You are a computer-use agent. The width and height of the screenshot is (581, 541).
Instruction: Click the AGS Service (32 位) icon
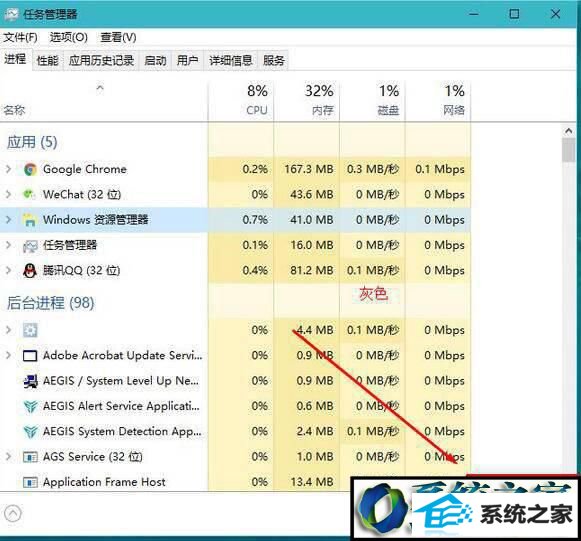point(30,457)
